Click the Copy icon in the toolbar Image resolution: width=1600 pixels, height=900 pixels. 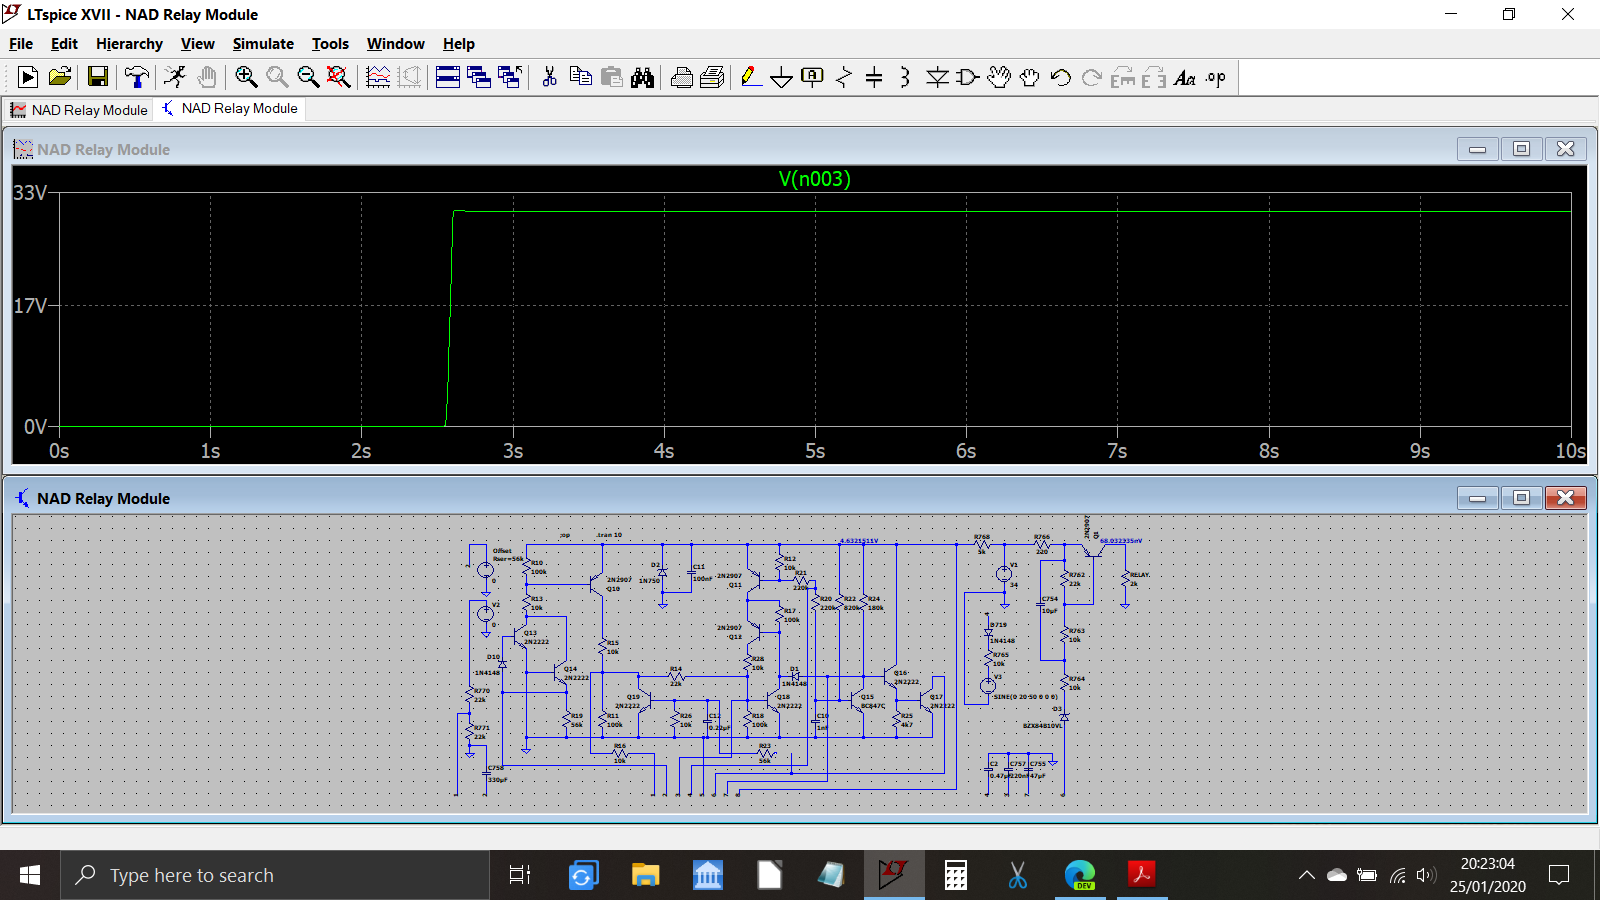580,77
